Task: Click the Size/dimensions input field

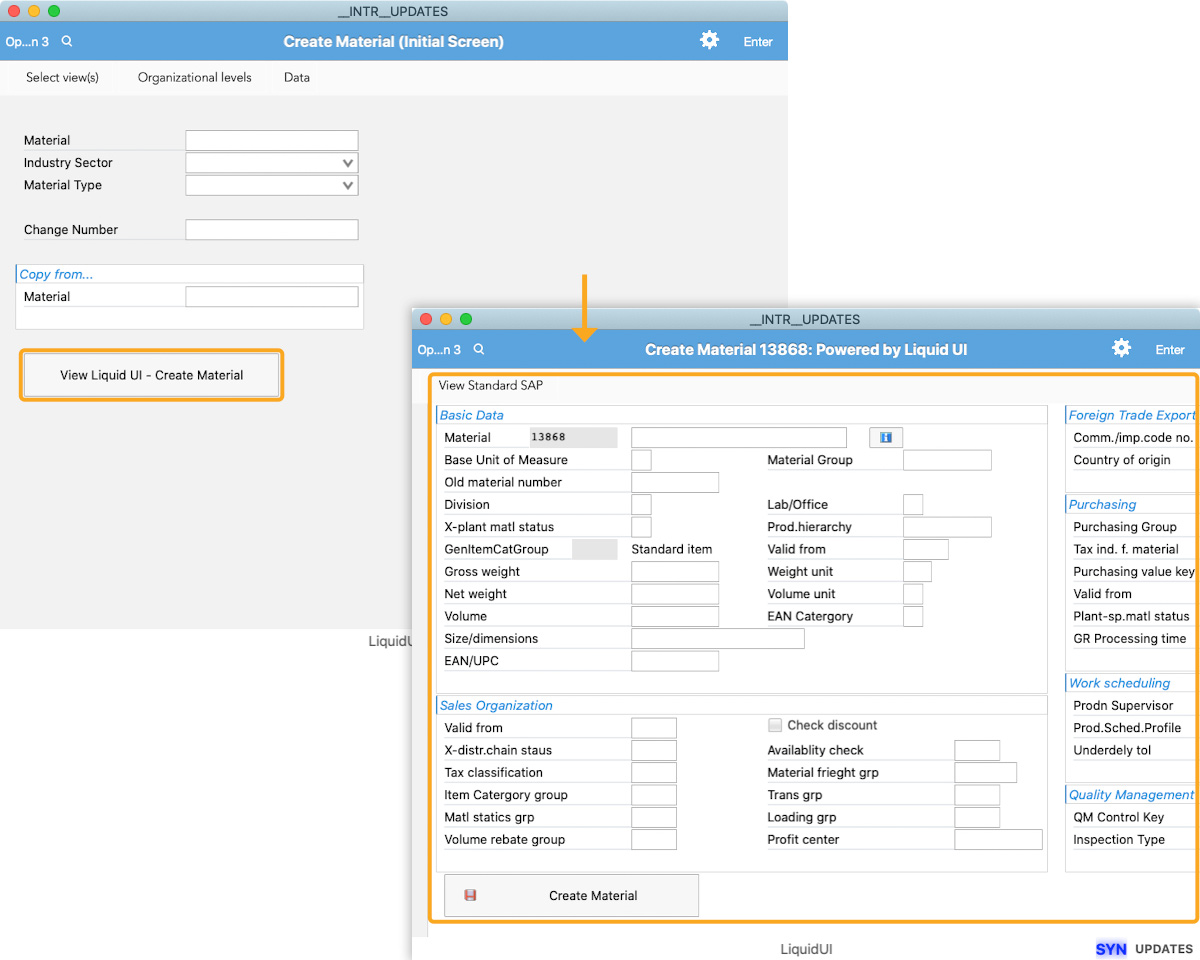Action: pos(717,638)
